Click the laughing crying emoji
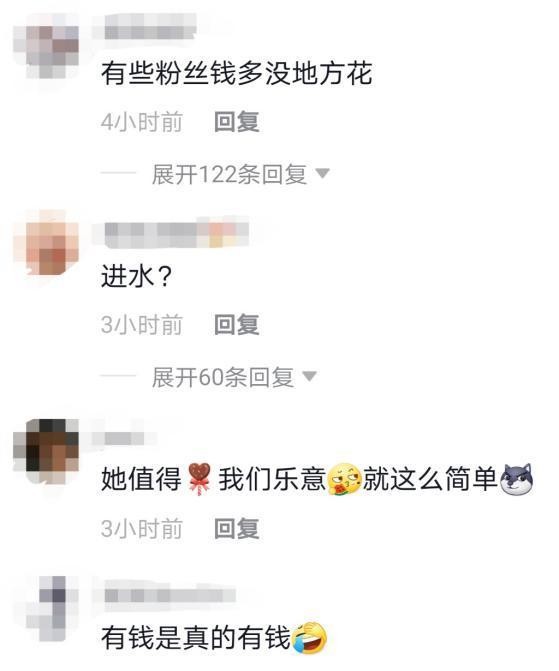The height and width of the screenshot is (671, 559). 310,637
